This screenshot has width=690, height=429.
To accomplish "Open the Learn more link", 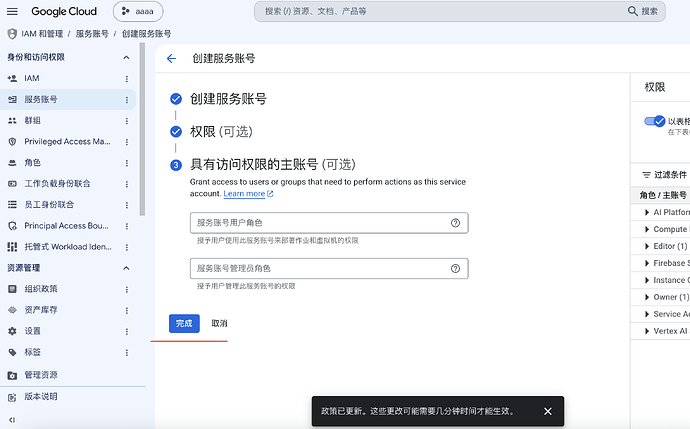I will (x=248, y=194).
